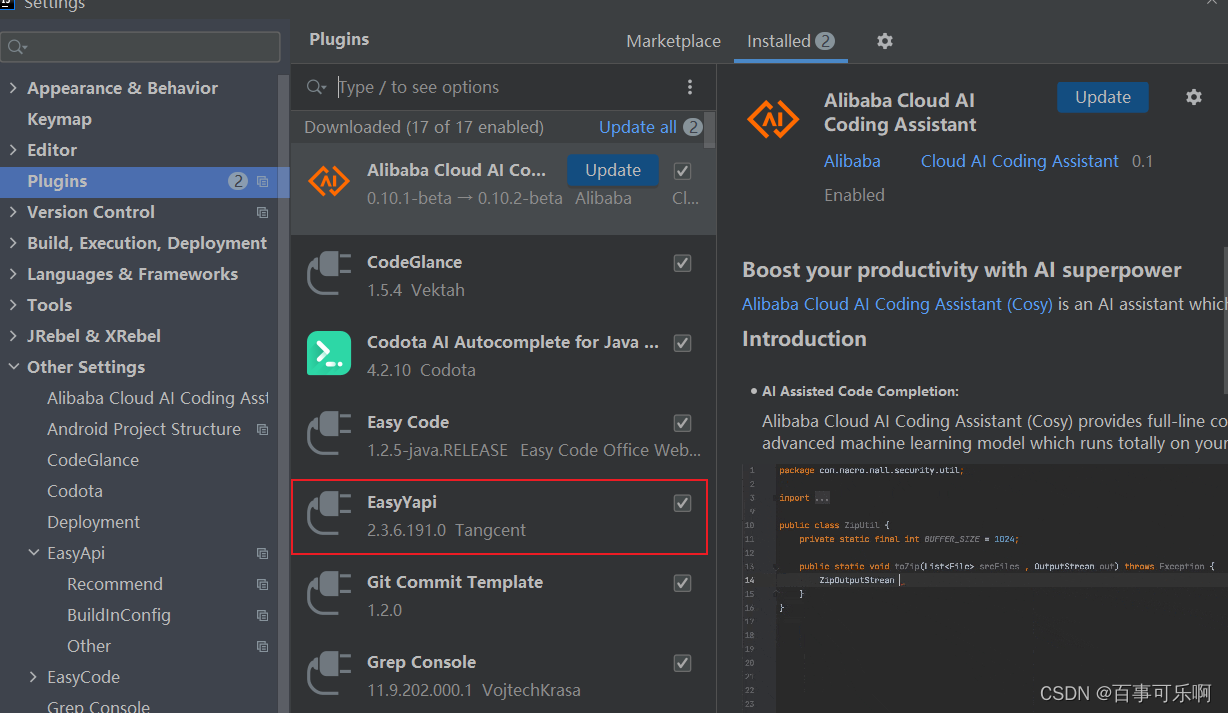This screenshot has height=713, width=1228.
Task: Open the three-dot options menu in plugin search
Action: click(690, 87)
